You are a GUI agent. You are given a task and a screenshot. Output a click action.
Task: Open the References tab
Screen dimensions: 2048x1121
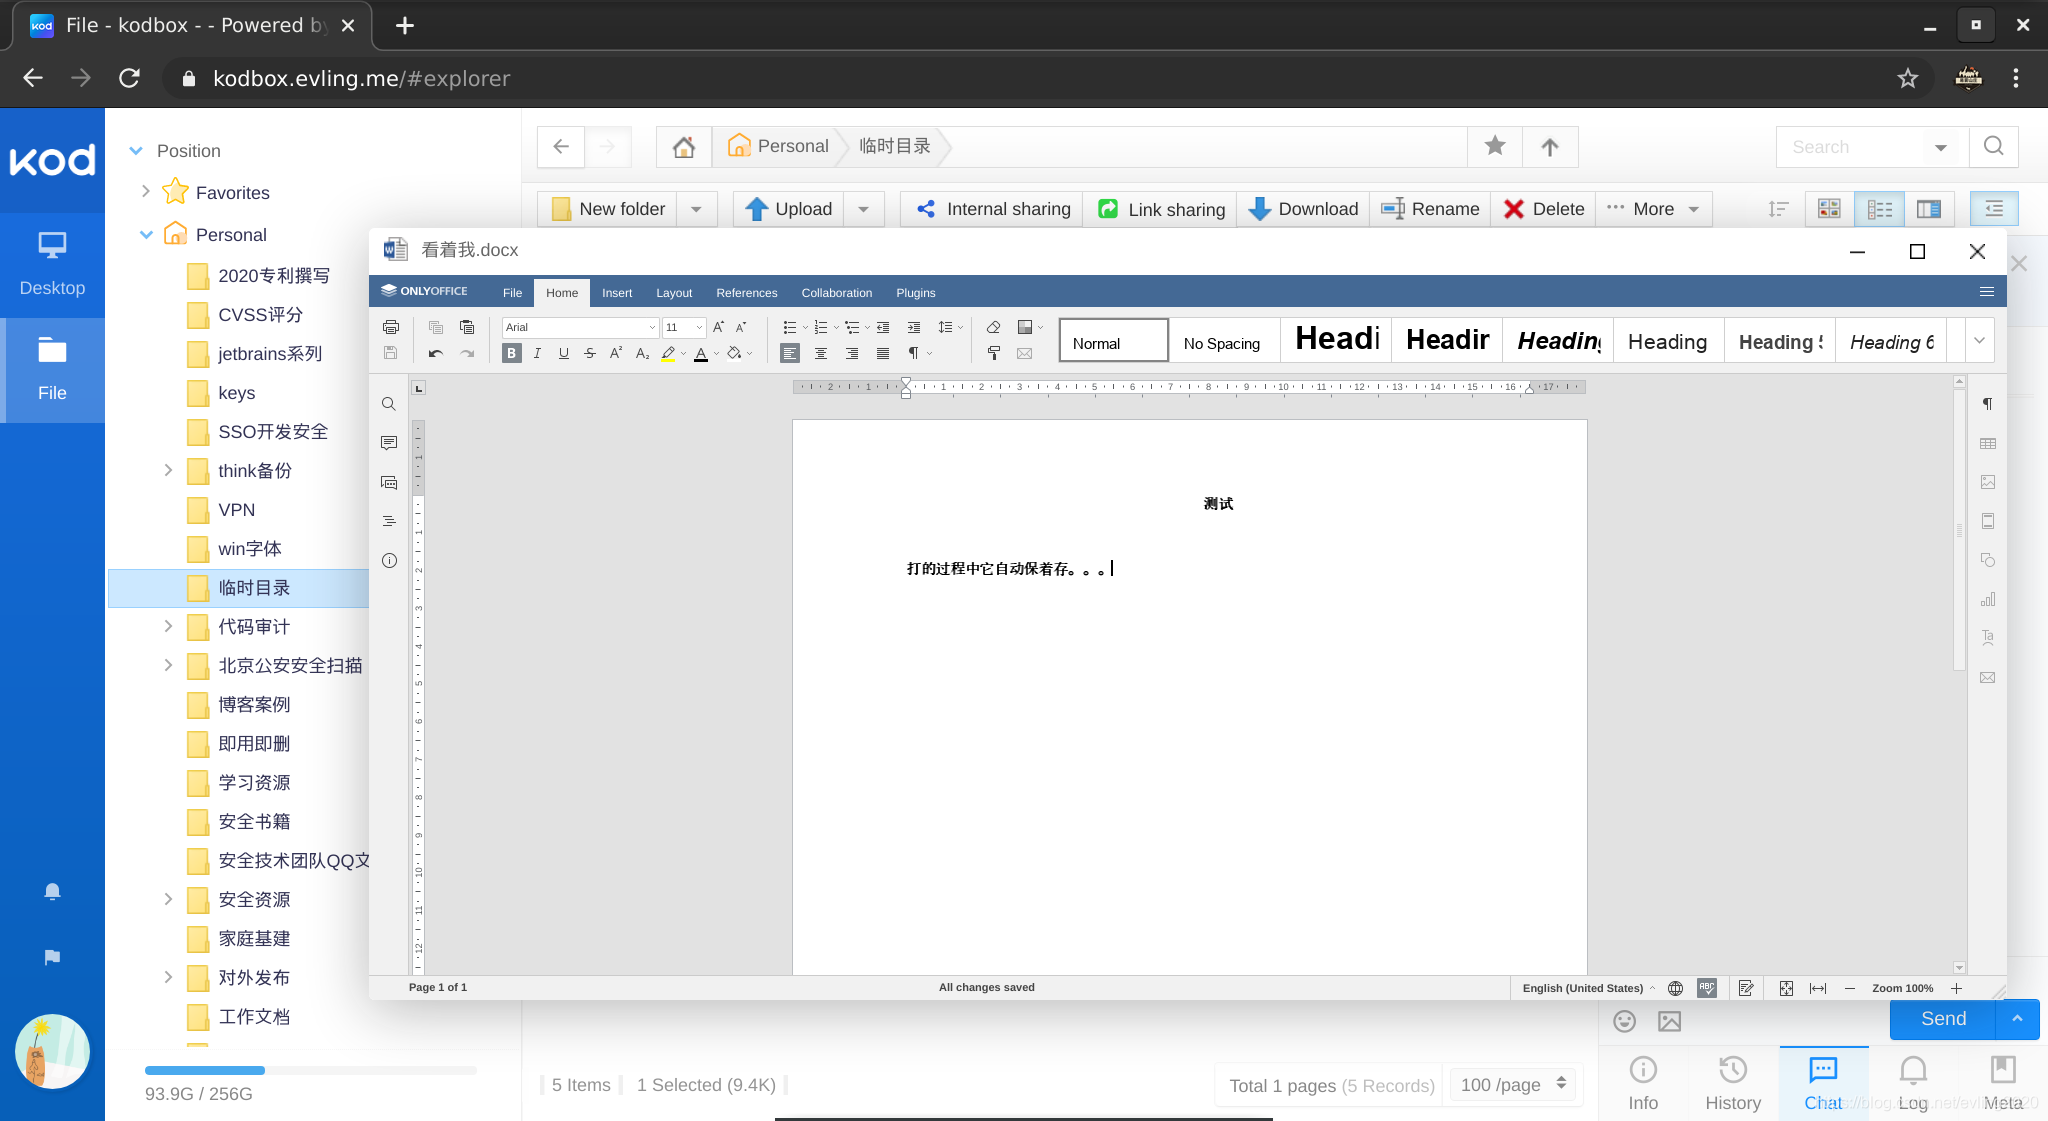click(x=746, y=293)
